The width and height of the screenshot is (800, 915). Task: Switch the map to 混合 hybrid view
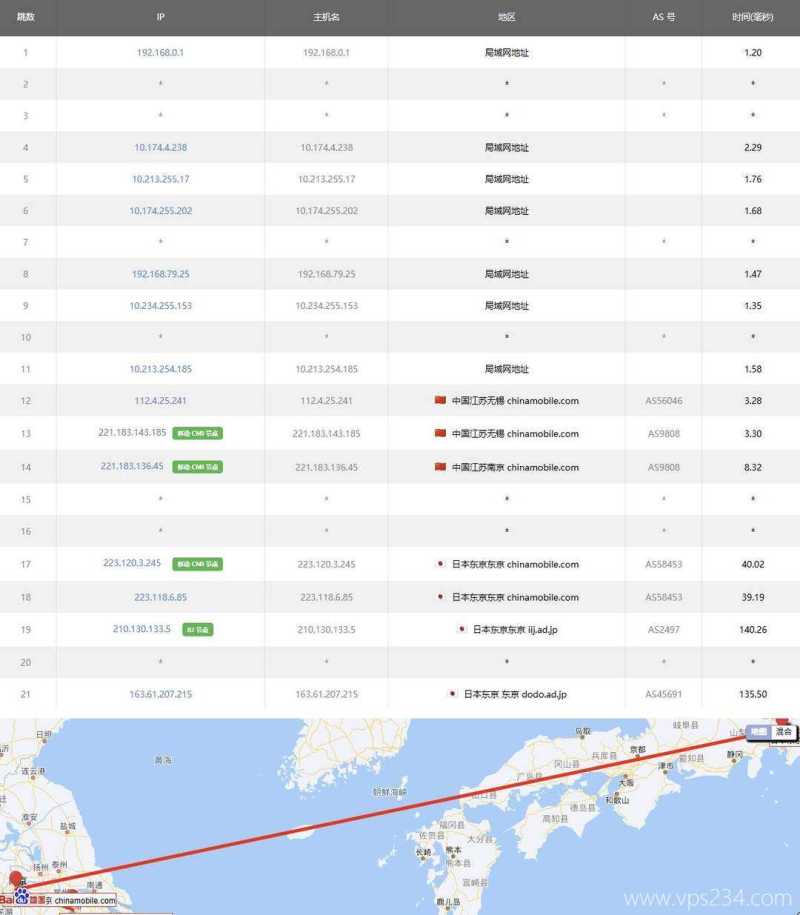[786, 733]
